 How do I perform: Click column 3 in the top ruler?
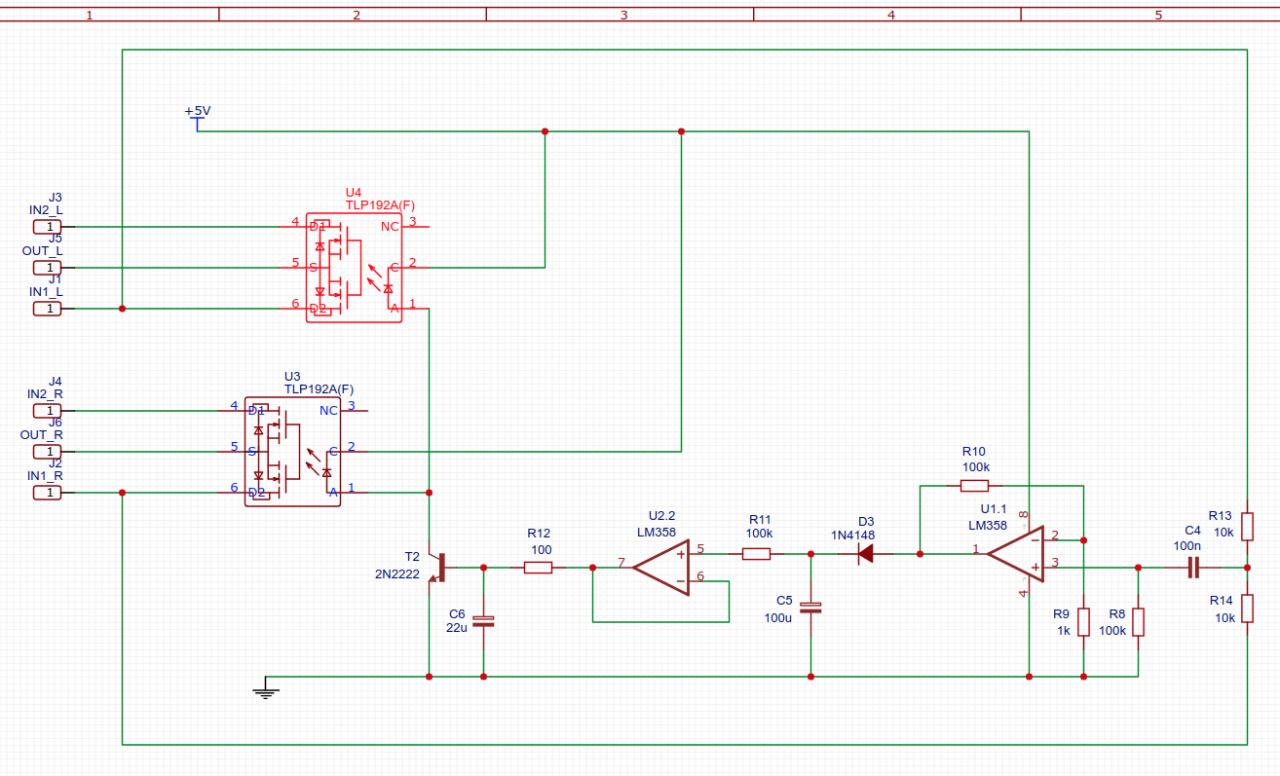(624, 15)
